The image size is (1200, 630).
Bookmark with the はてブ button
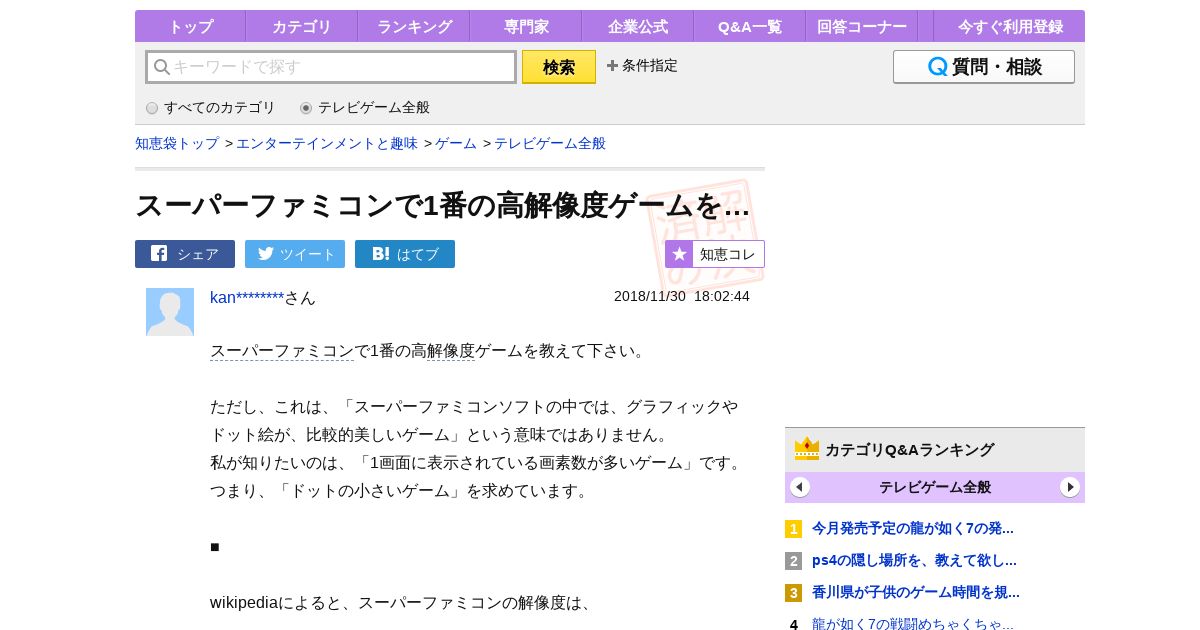click(405, 254)
